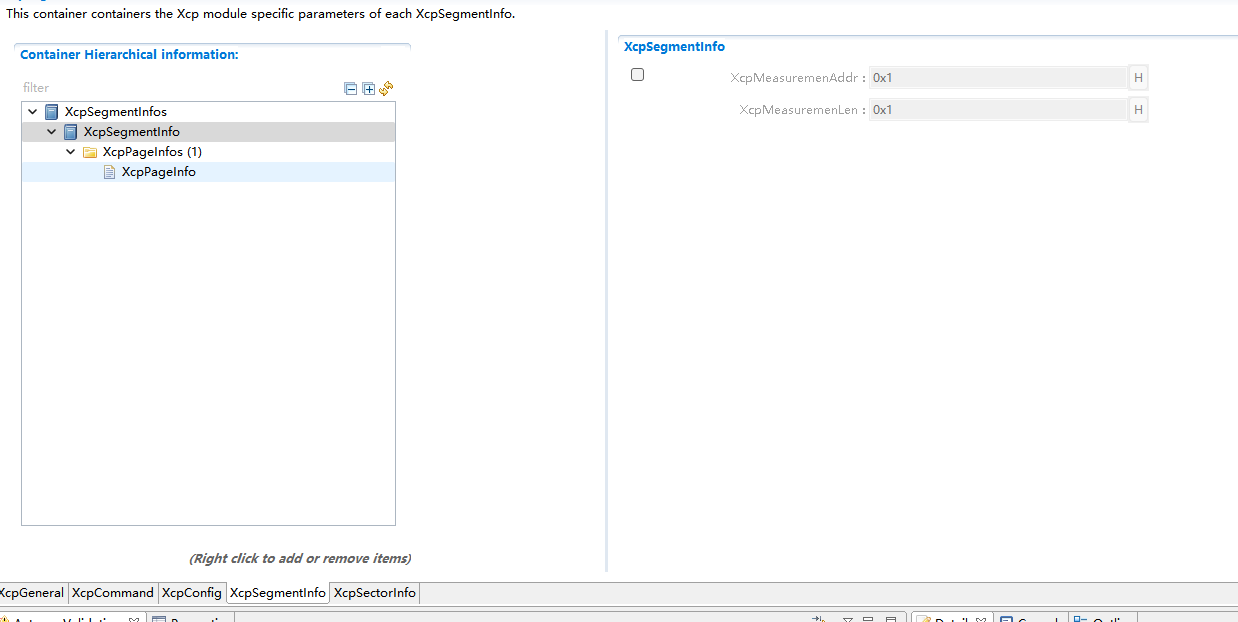The width and height of the screenshot is (1238, 622).
Task: Switch to the XcpSectorInfo tab
Action: [x=374, y=593]
